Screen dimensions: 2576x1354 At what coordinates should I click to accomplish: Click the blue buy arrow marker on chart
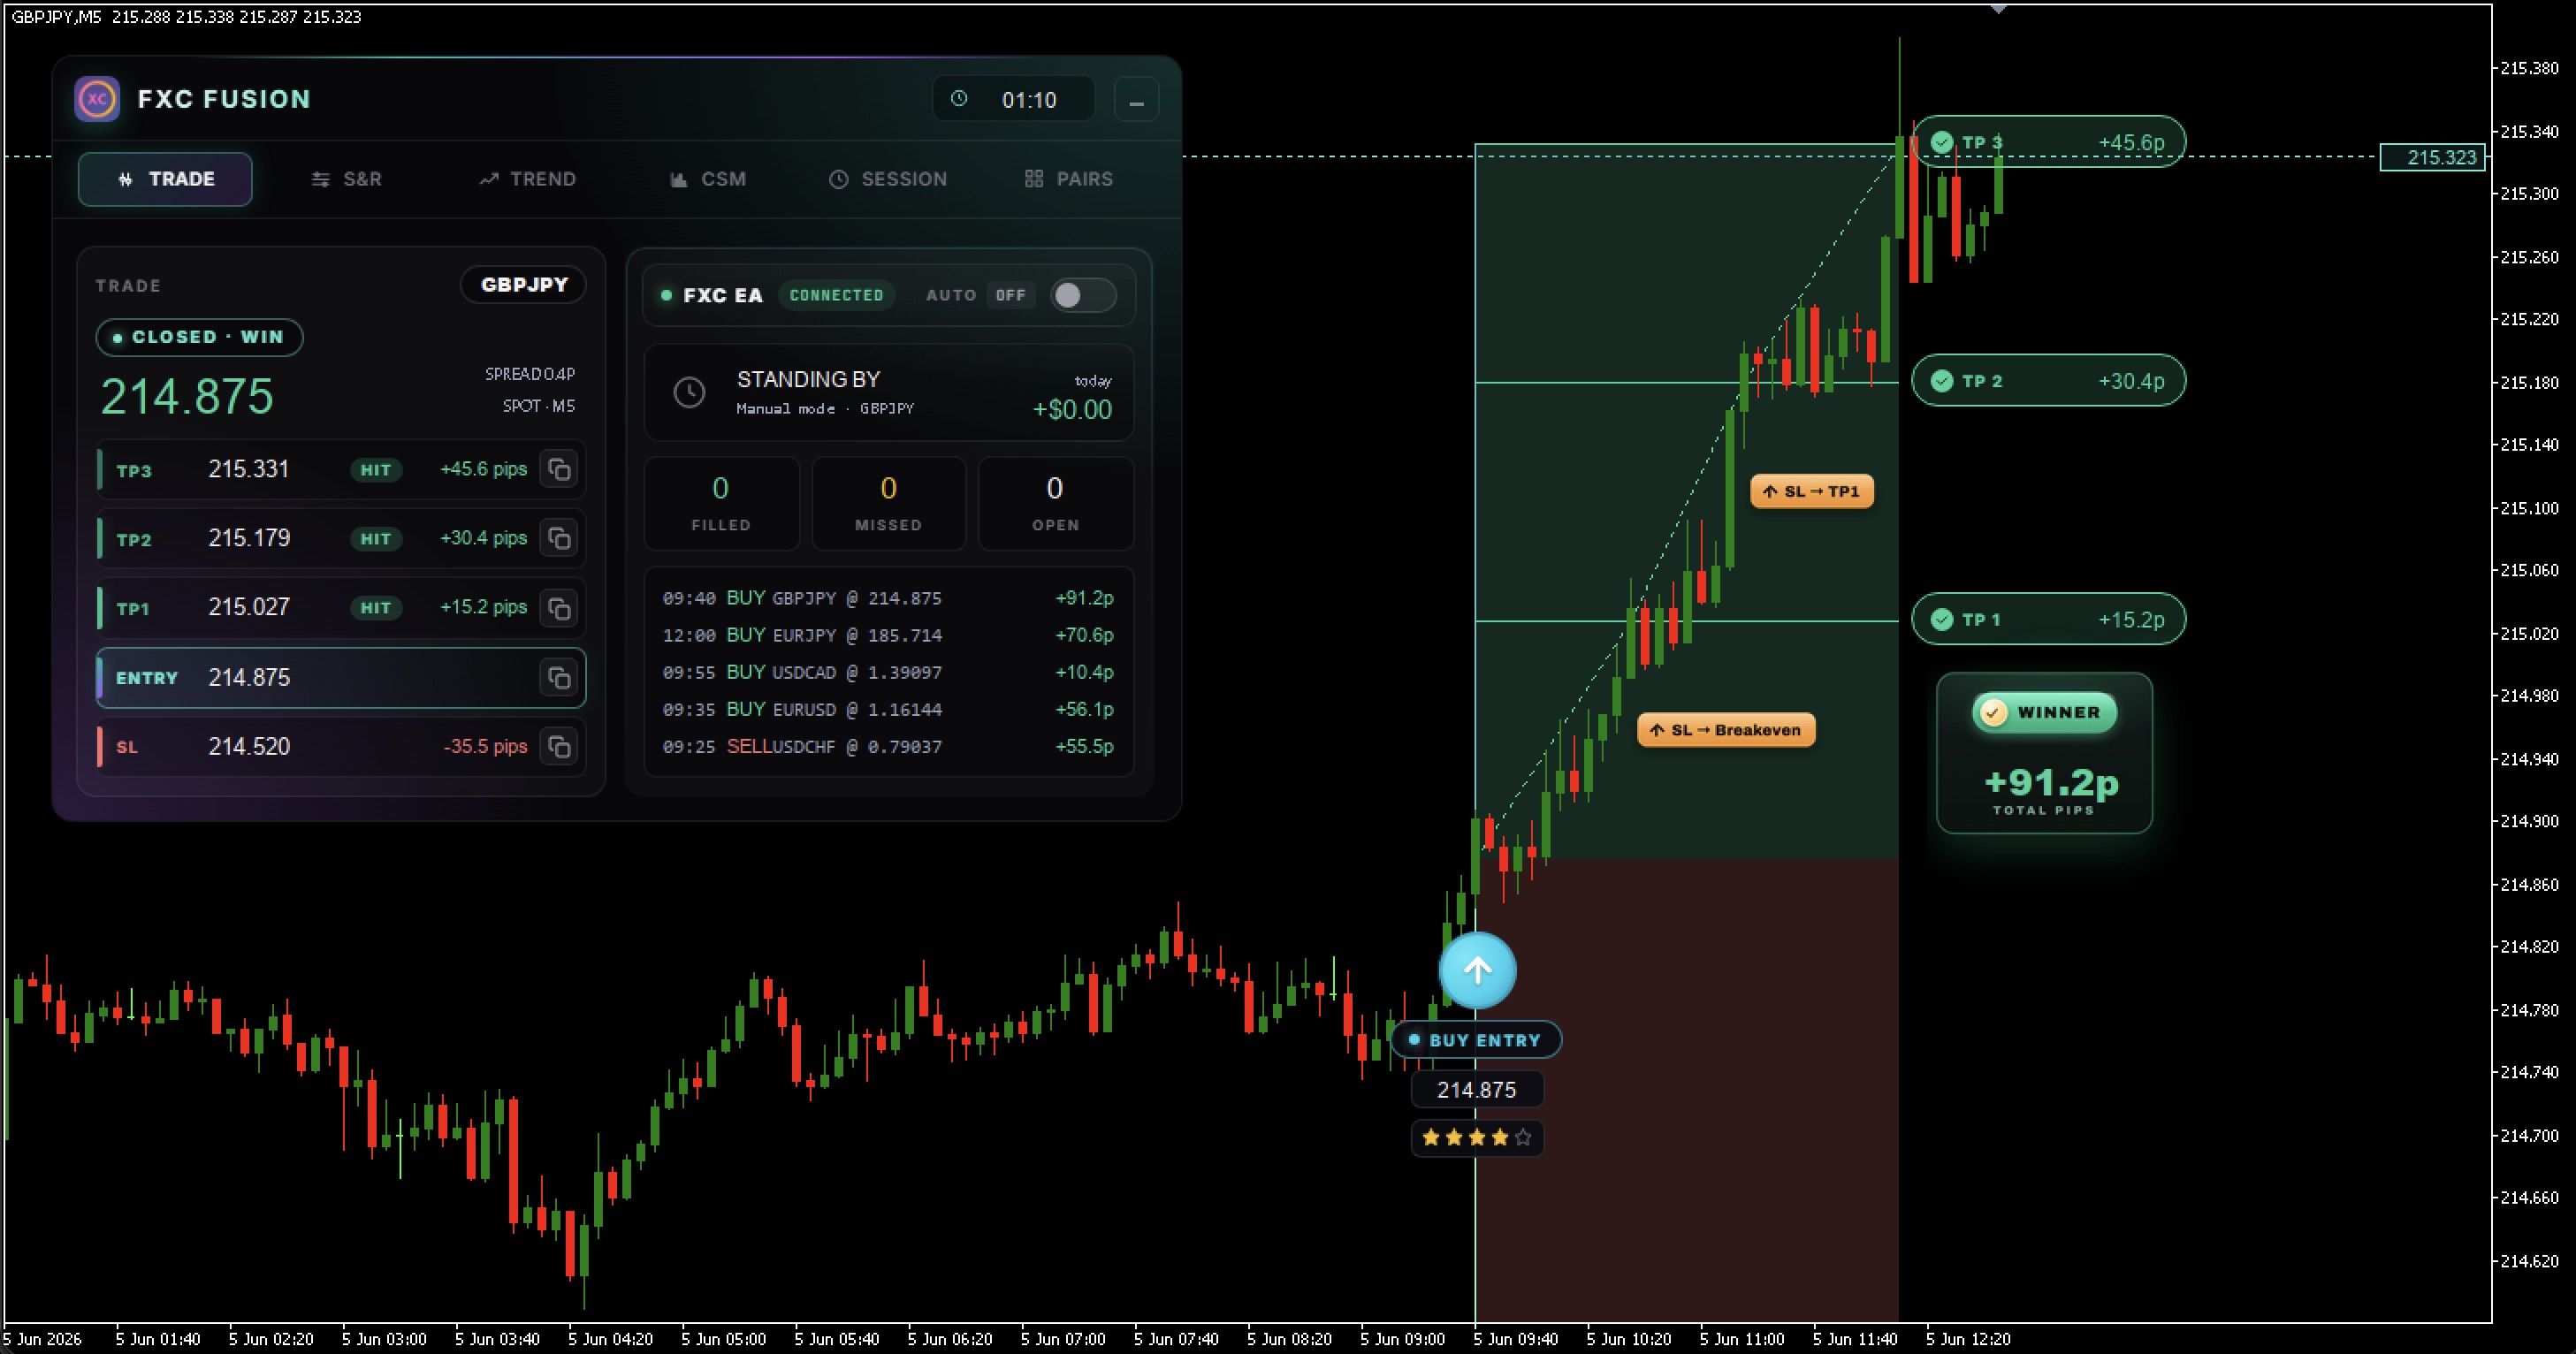[1477, 970]
